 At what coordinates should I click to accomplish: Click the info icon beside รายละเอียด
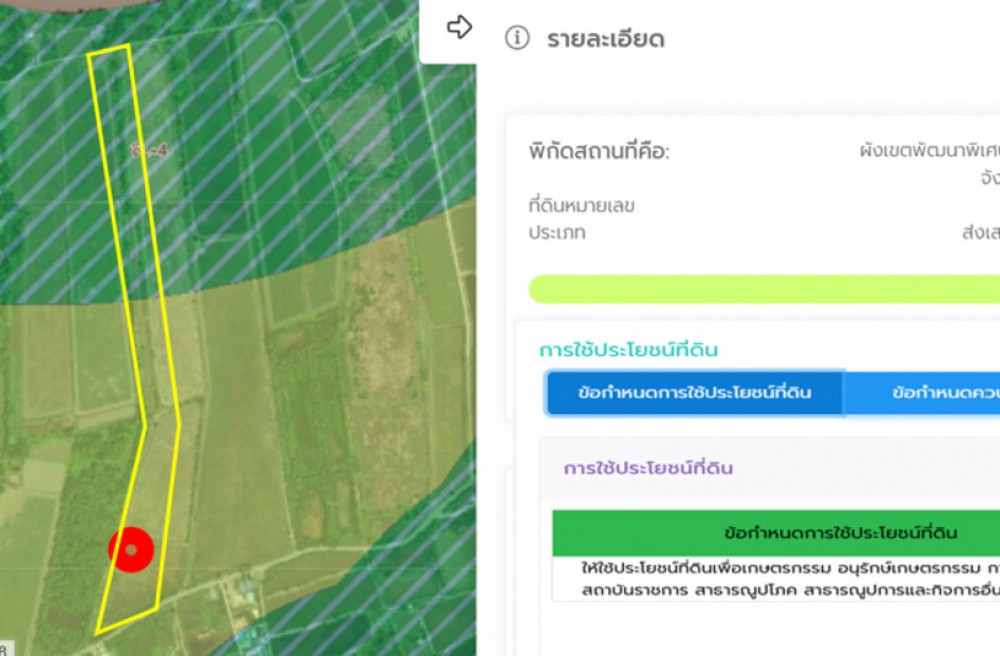[517, 38]
